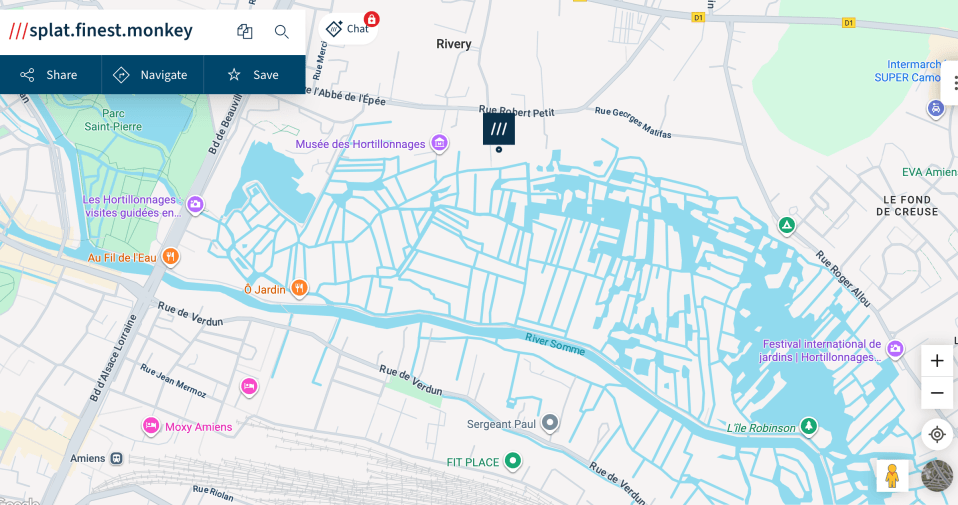958x505 pixels.
Task: Zoom out on the map
Action: coord(937,393)
